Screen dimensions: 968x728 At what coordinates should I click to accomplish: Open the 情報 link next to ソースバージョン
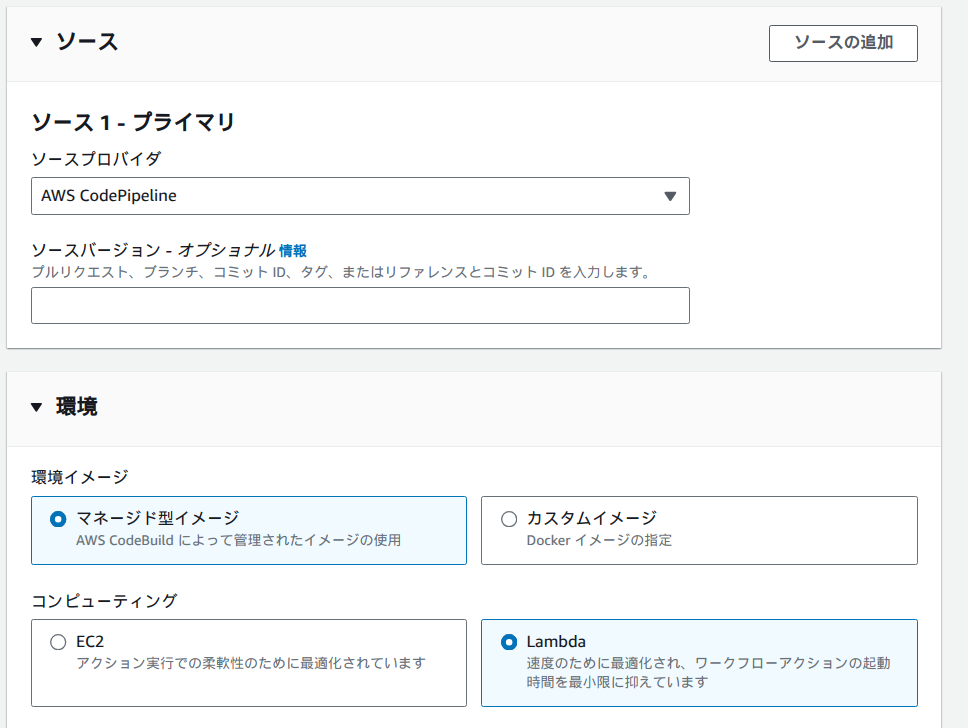(x=296, y=248)
